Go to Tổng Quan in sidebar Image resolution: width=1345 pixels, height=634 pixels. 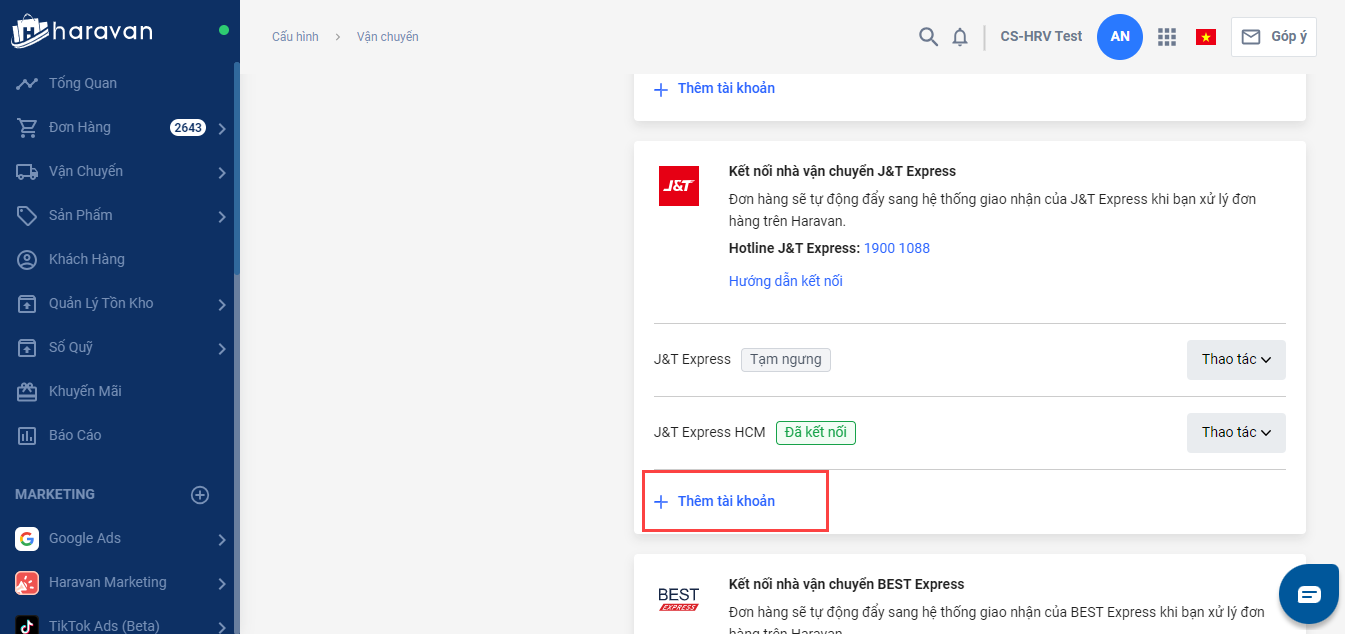pos(83,83)
